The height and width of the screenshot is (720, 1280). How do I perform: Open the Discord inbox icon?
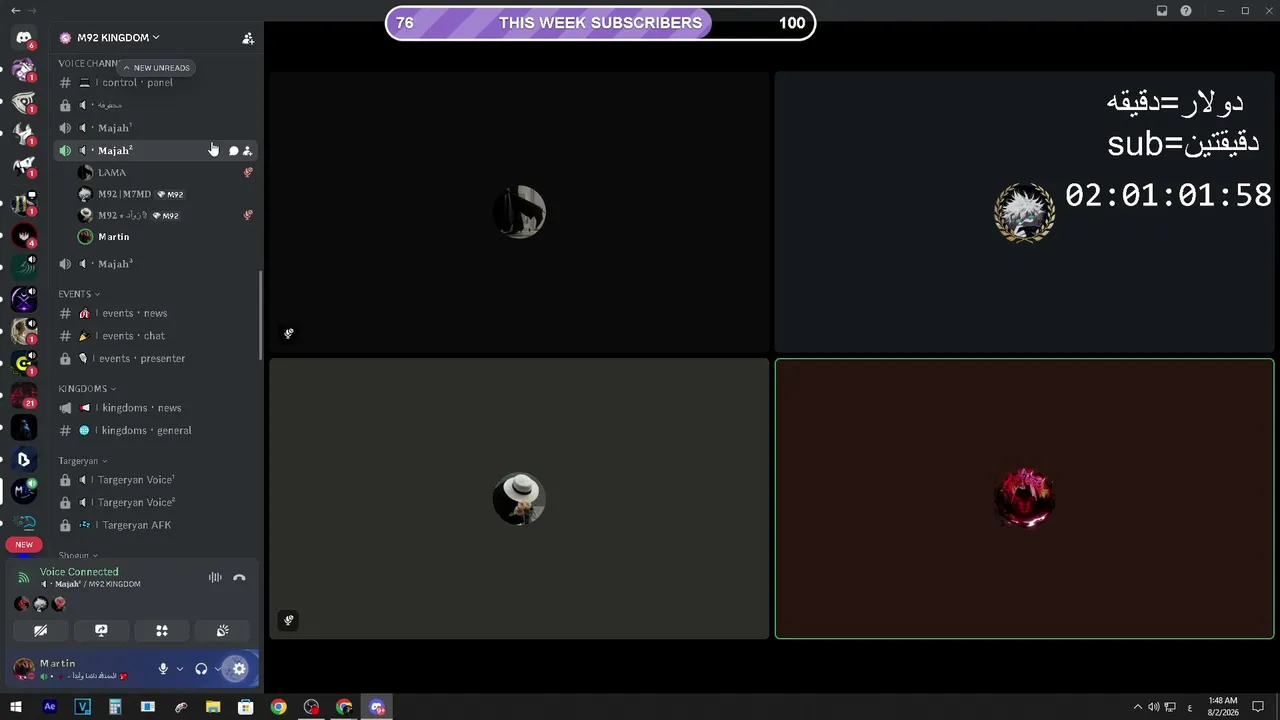pos(1162,11)
